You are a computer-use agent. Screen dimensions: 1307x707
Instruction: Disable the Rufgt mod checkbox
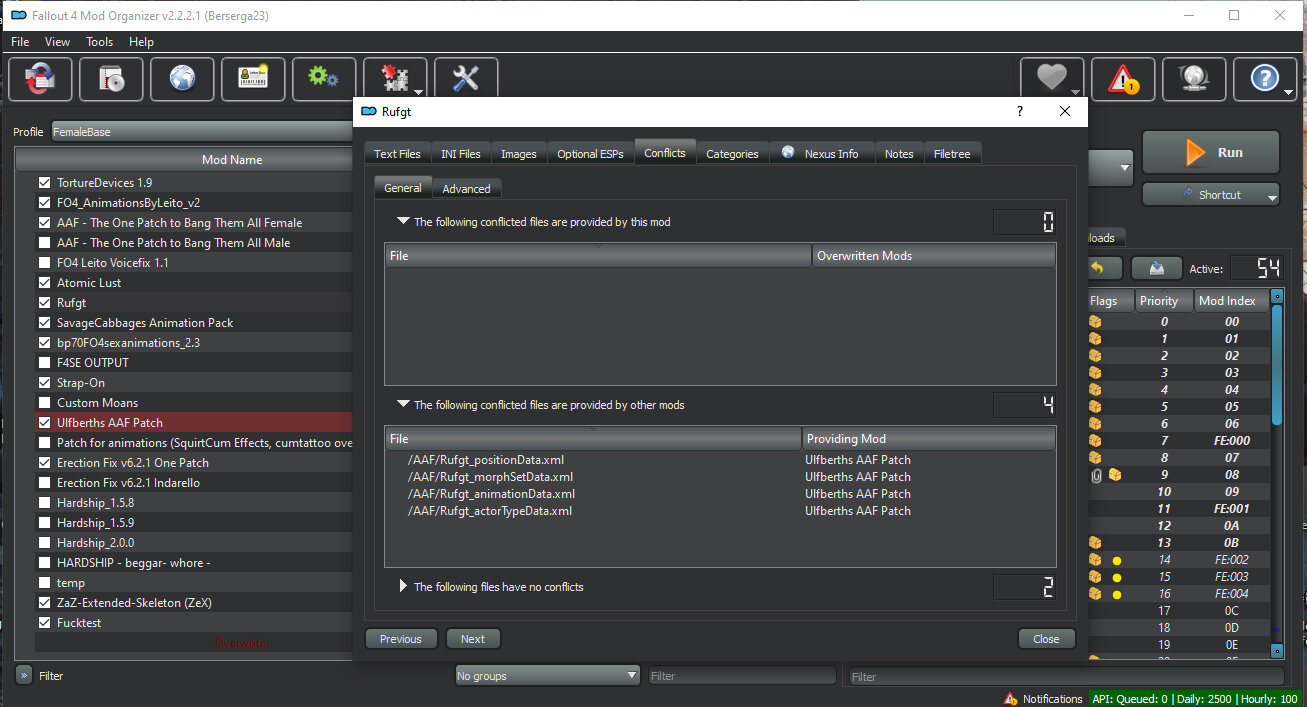point(44,303)
